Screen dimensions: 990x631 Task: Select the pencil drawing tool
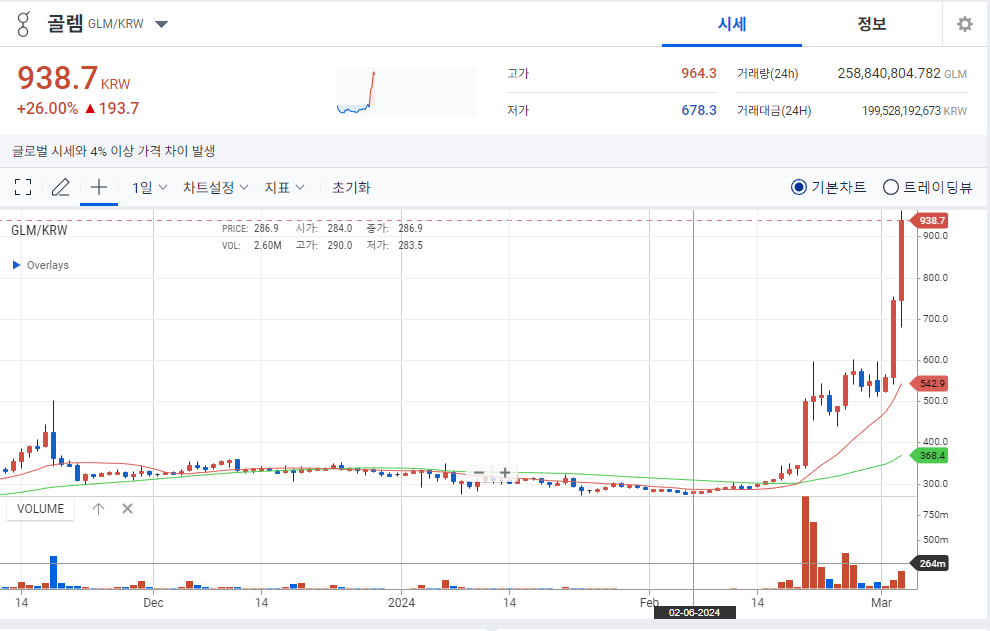coord(61,187)
